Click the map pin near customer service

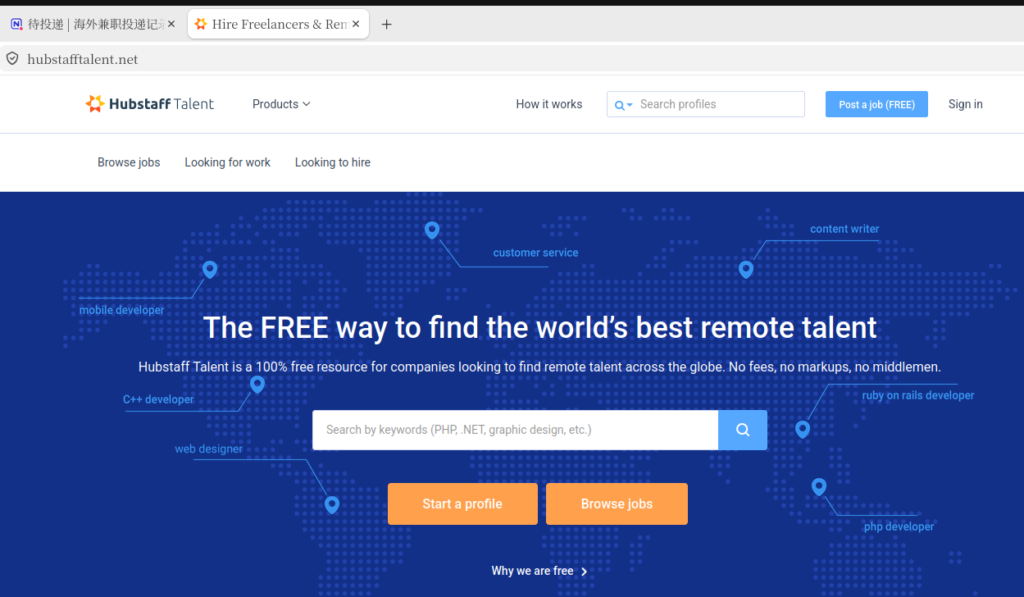(432, 230)
